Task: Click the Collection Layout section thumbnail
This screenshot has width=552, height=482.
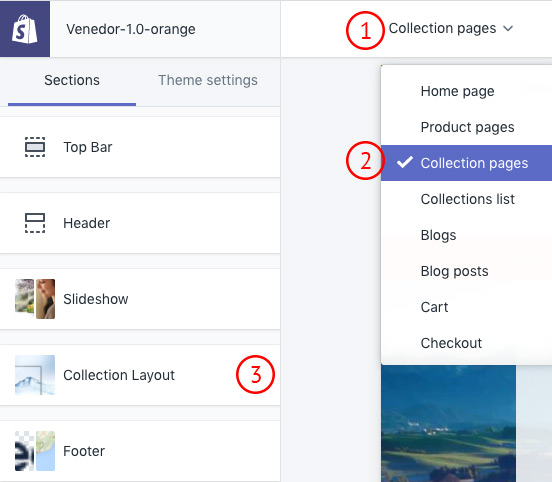Action: [x=35, y=375]
